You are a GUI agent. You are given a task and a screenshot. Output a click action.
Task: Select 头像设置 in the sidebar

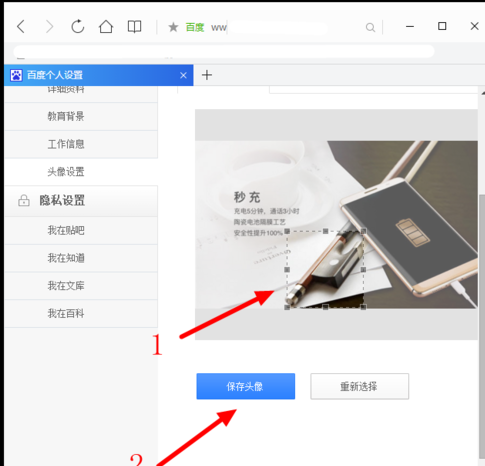(81, 172)
